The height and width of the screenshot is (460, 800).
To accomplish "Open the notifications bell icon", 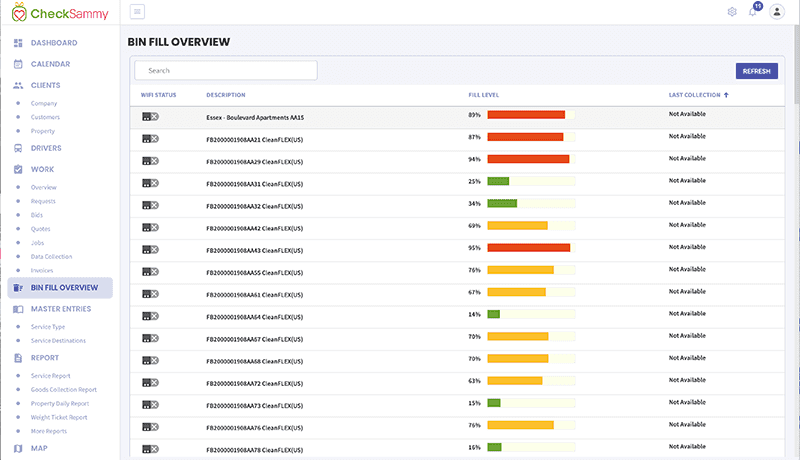I will coord(753,12).
